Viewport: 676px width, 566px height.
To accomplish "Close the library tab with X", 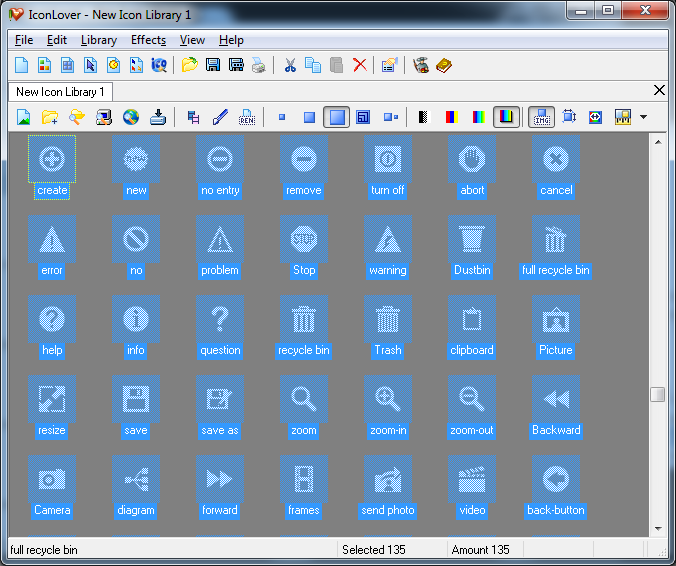I will point(659,90).
